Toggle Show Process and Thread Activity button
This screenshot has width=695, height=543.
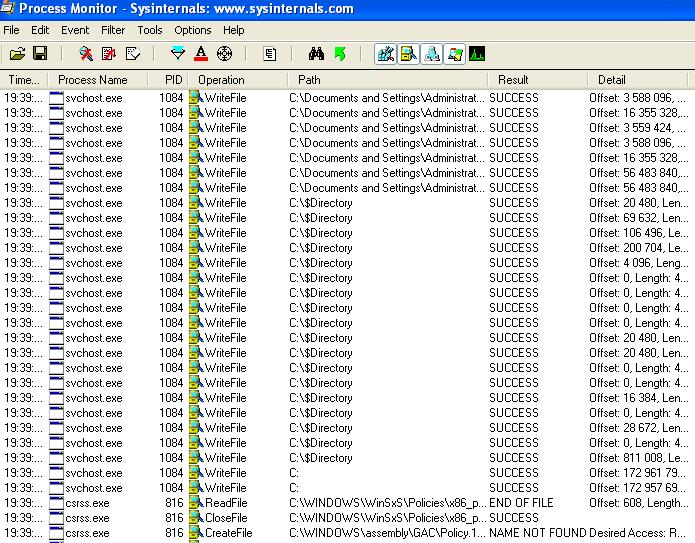tap(454, 54)
